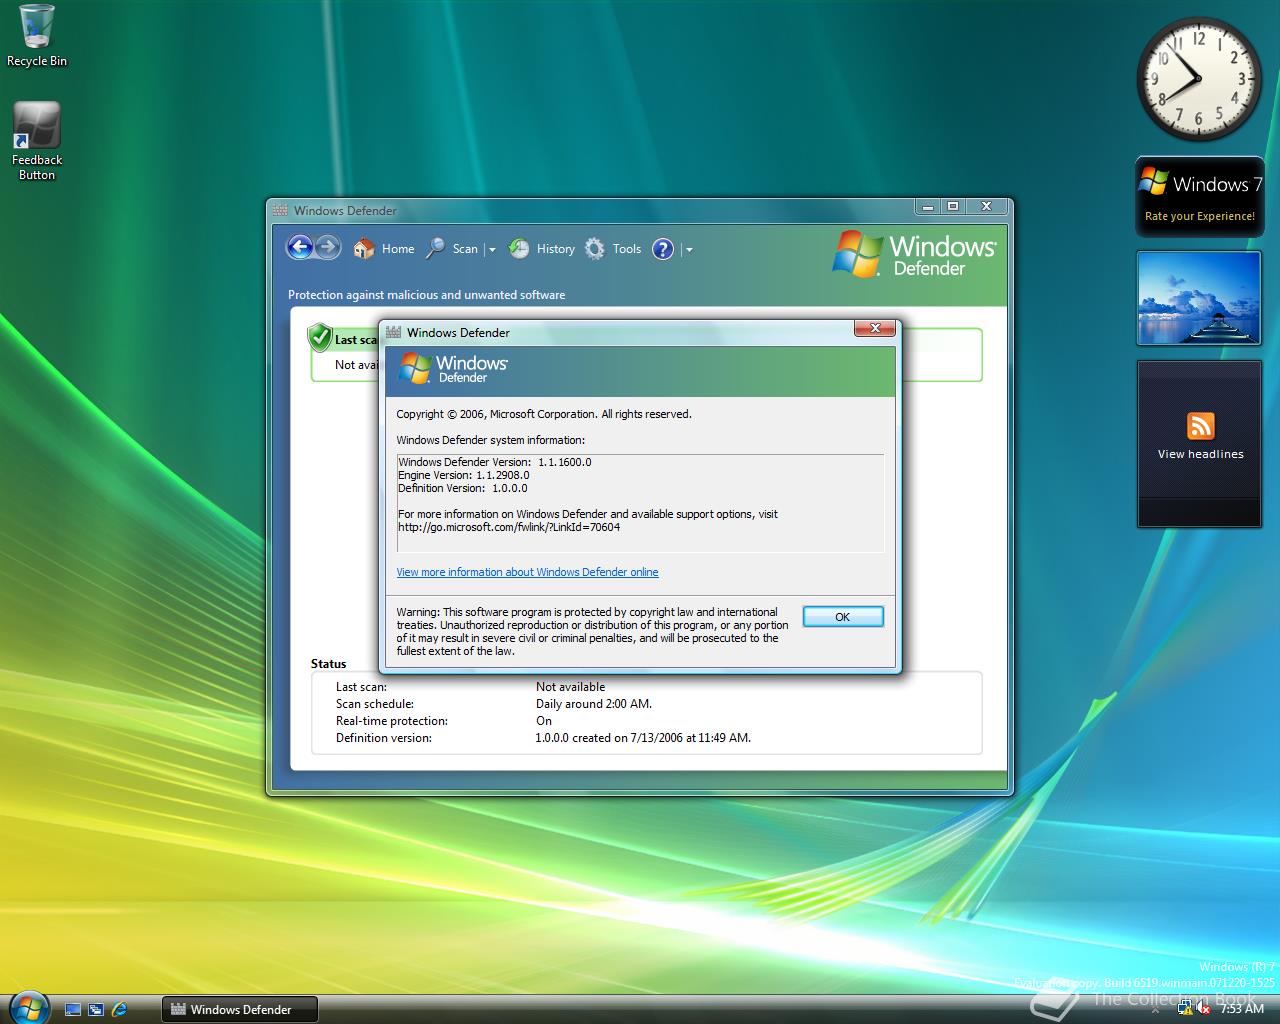
Task: Start a Scan with the magnifier icon
Action: click(452, 249)
